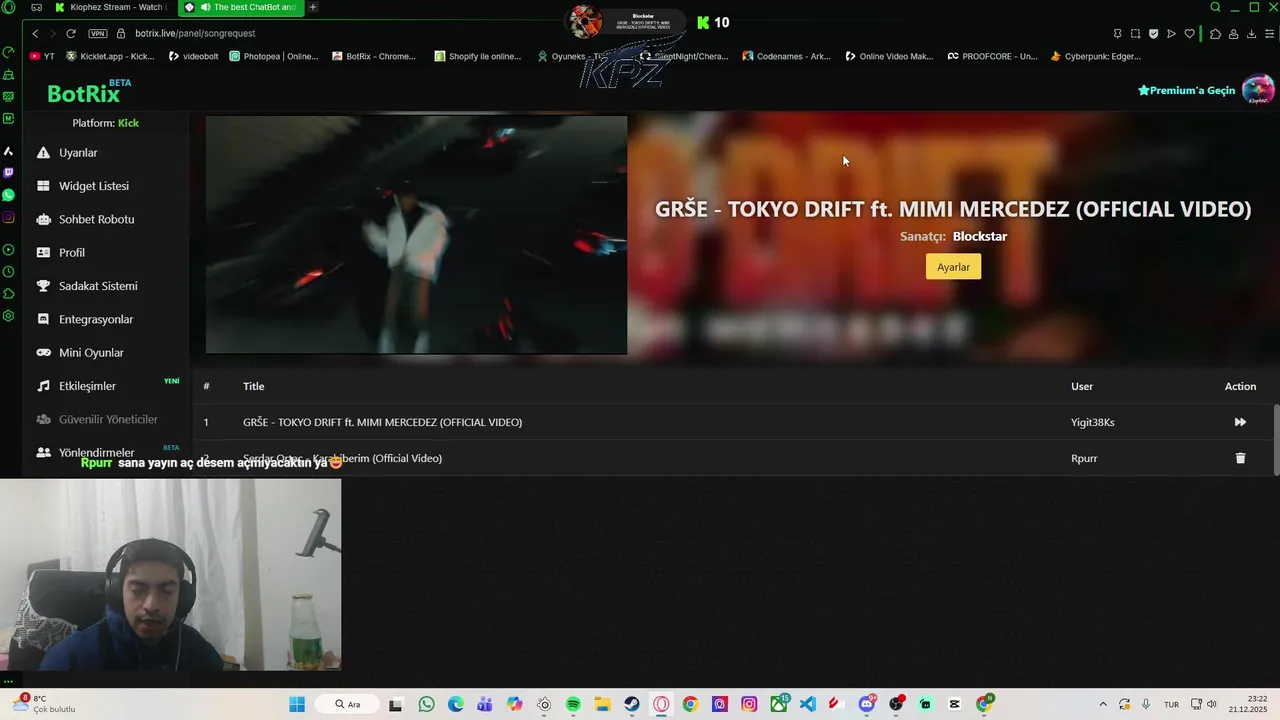Viewport: 1280px width, 720px height.
Task: Open player icon in Opera sidebar
Action: pyautogui.click(x=9, y=250)
